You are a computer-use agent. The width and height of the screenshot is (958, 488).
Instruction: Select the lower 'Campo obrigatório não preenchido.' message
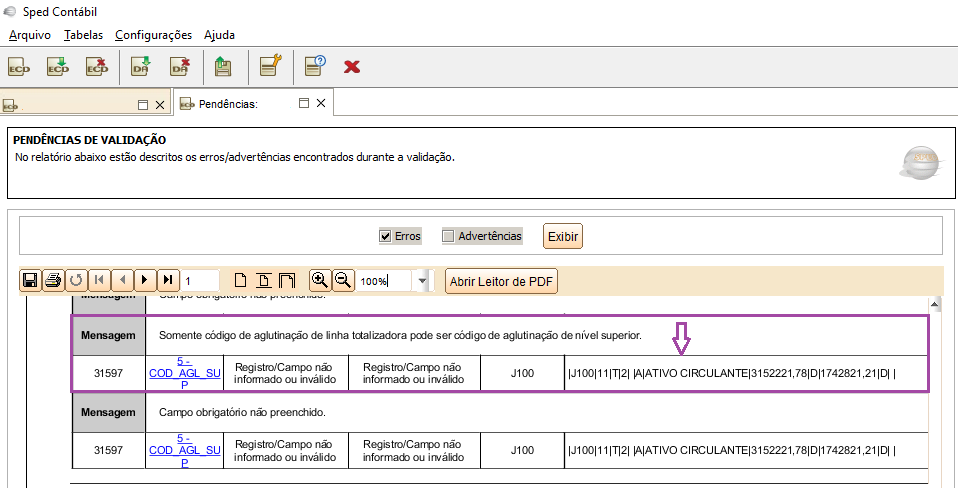point(243,412)
